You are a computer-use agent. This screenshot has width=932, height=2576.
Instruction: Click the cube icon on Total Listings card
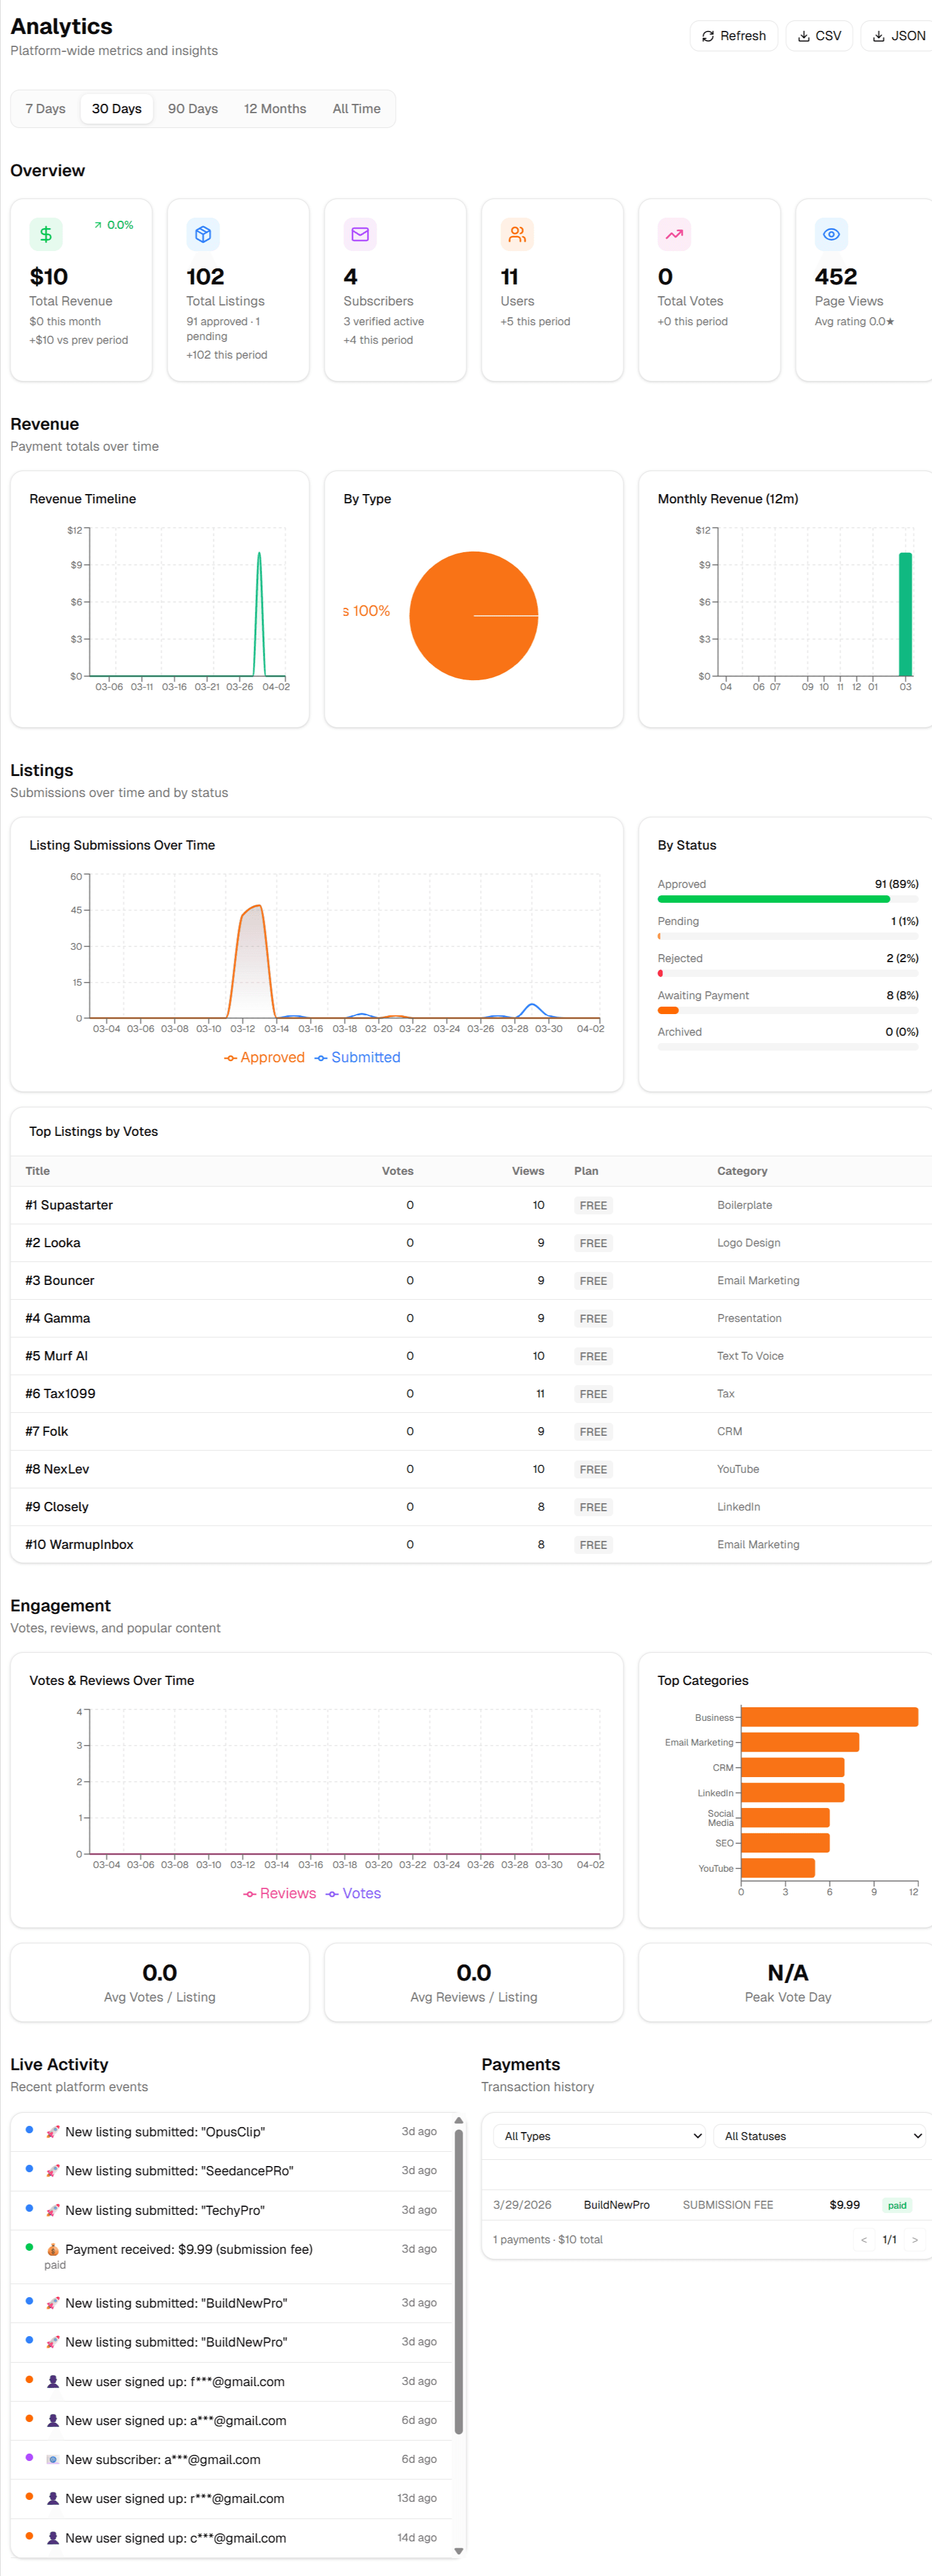point(203,234)
